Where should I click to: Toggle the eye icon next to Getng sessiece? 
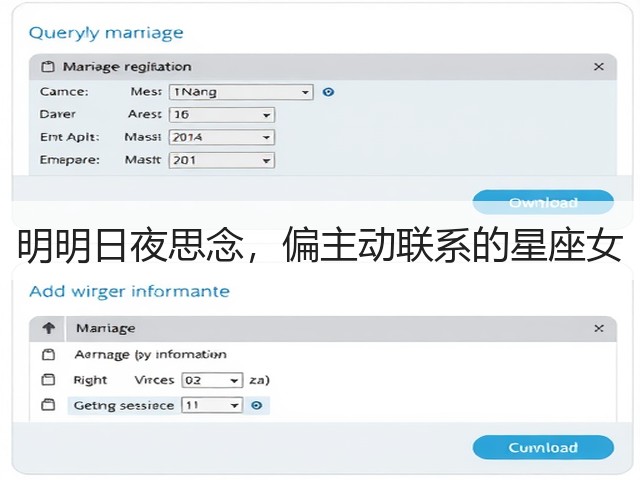256,405
